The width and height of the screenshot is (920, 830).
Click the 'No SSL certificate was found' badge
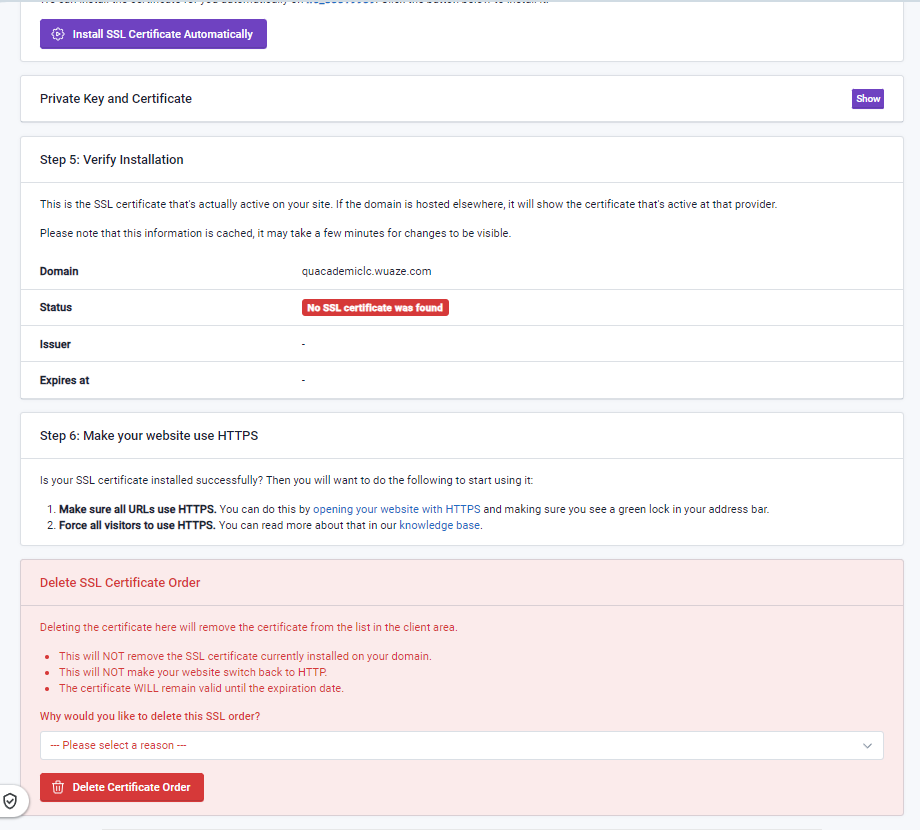pyautogui.click(x=375, y=308)
